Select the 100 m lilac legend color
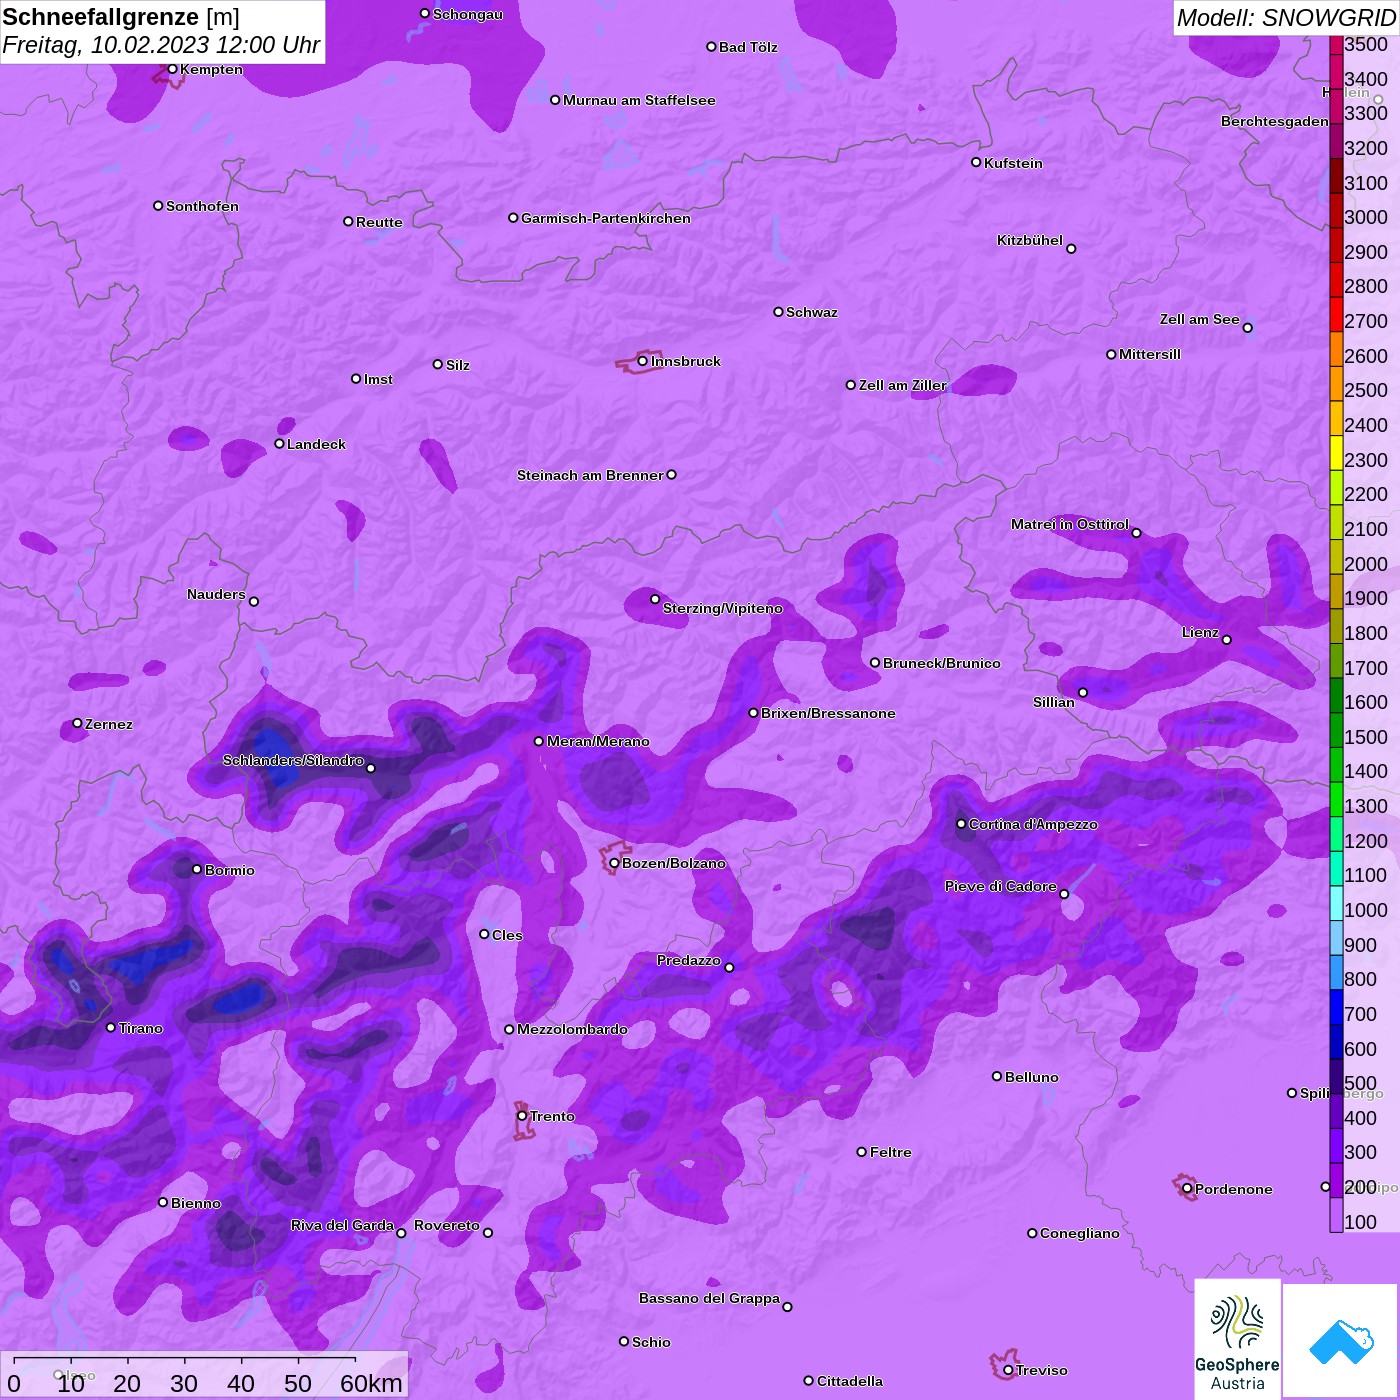Viewport: 1400px width, 1400px height. coord(1336,1215)
